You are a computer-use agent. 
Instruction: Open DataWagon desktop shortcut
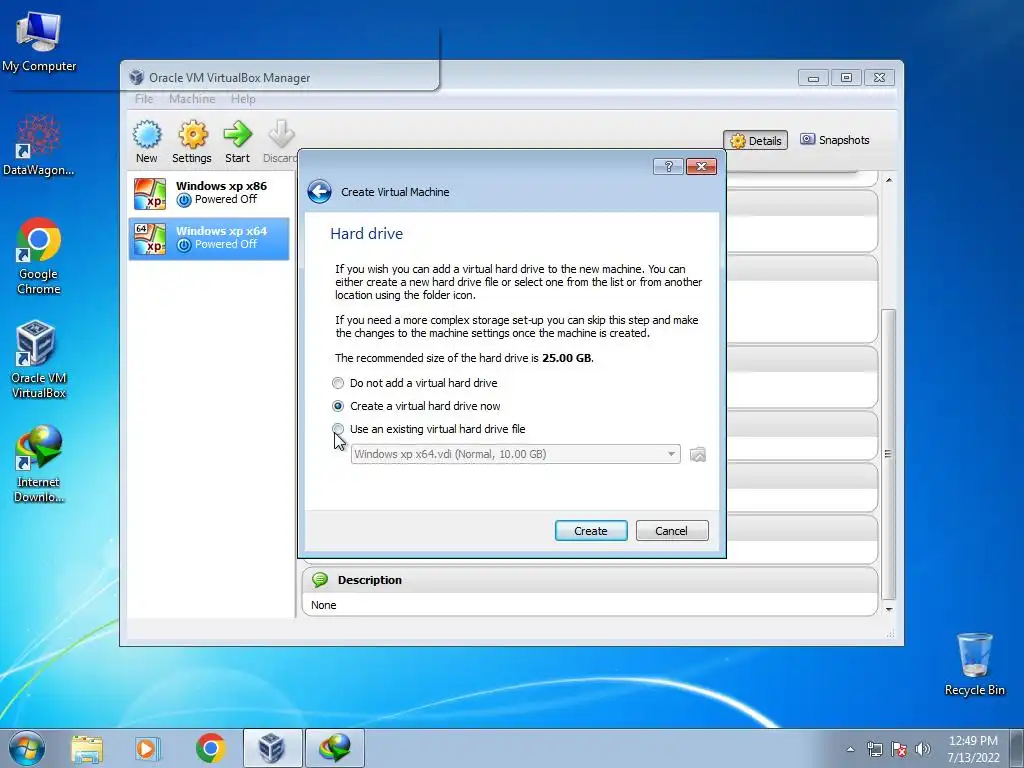pos(39,145)
